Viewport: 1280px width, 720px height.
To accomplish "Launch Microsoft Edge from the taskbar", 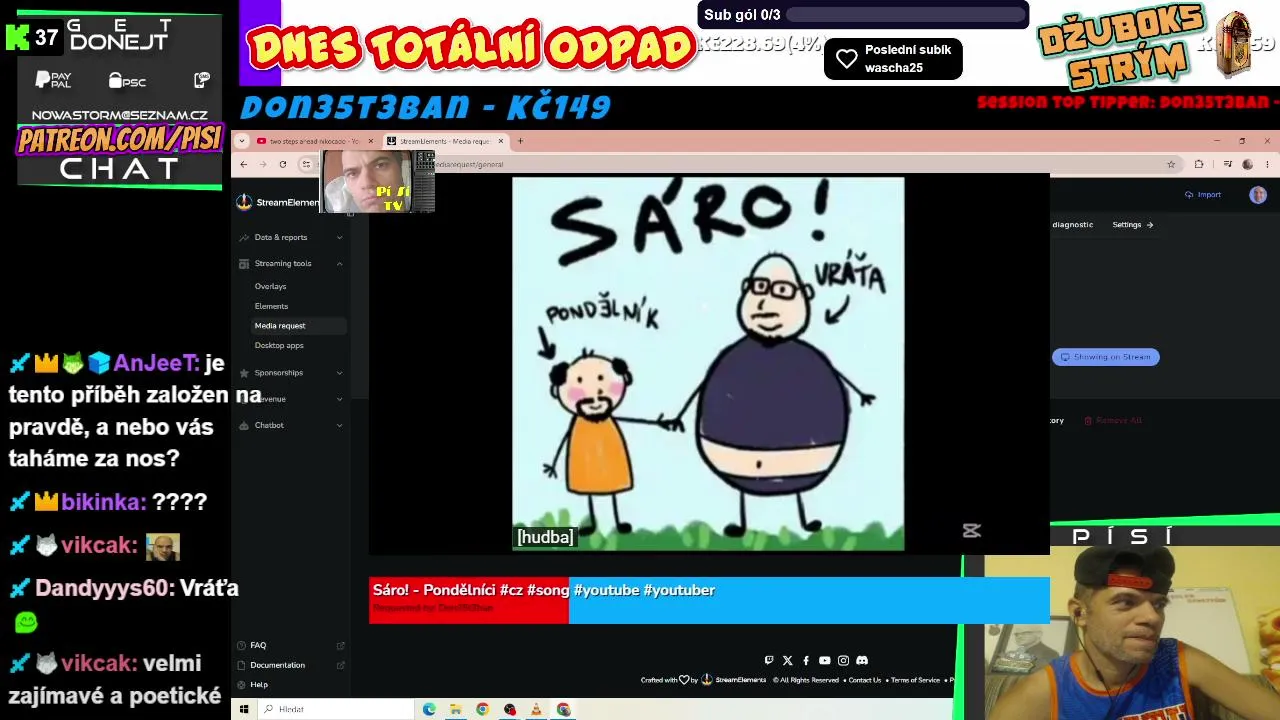I will pyautogui.click(x=429, y=709).
